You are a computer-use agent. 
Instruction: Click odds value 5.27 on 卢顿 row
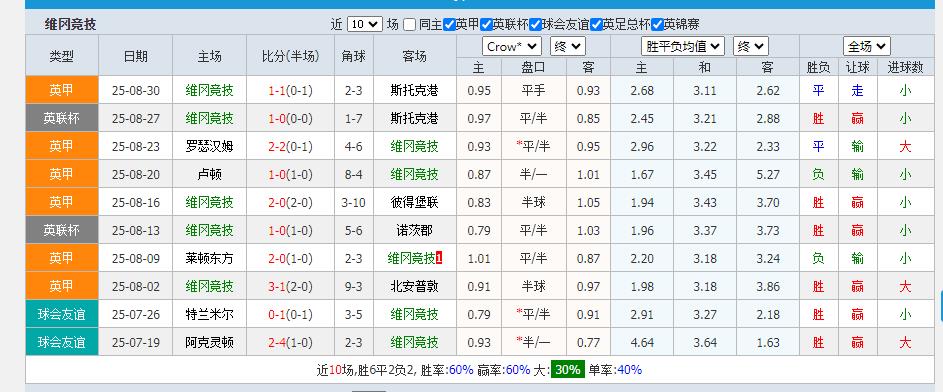pos(767,174)
